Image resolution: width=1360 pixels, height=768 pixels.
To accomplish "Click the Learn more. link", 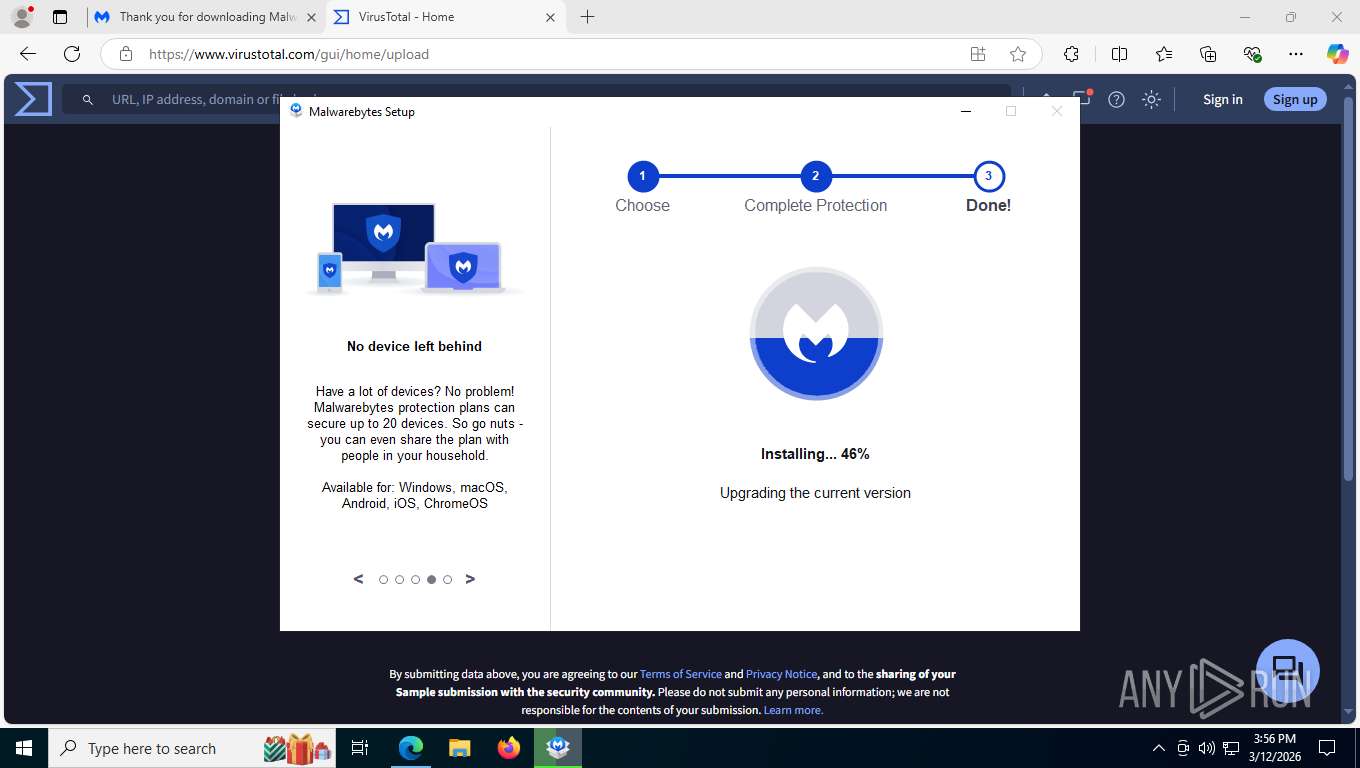I will (793, 710).
